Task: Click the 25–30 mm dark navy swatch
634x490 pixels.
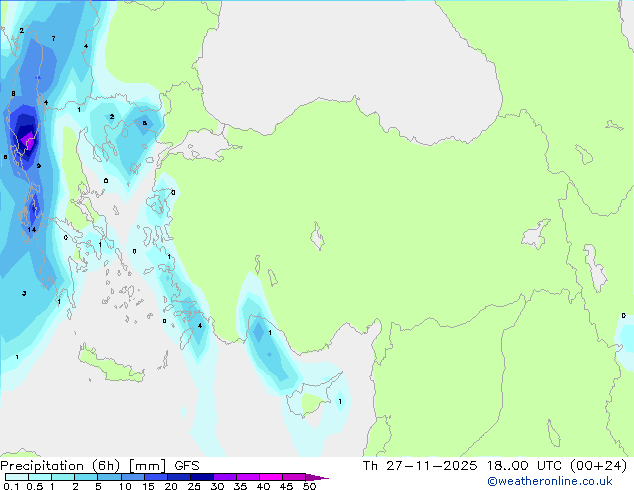Action: [202, 477]
